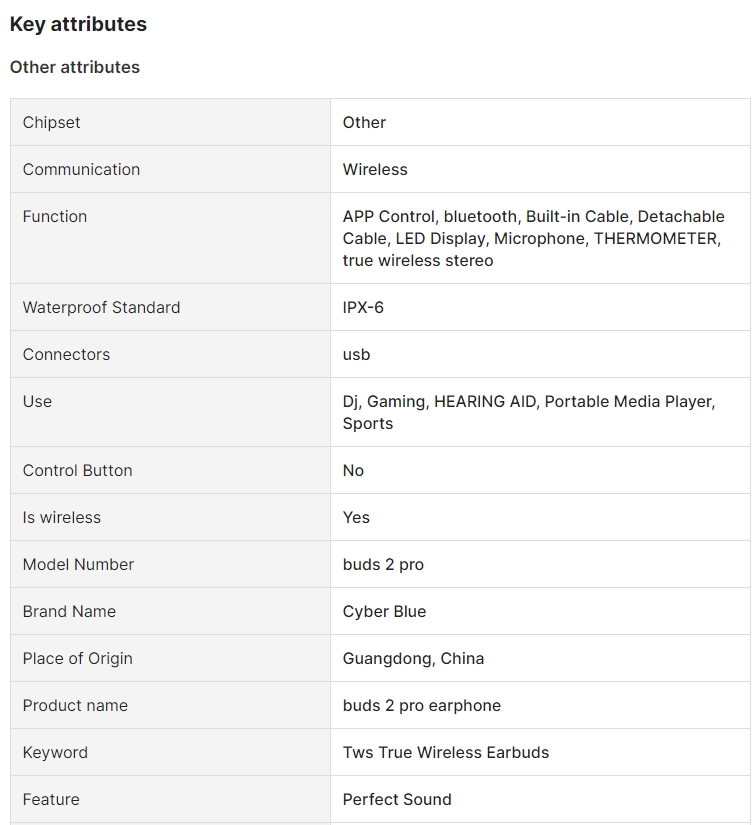Select the Chipset label cell
Image resolution: width=754 pixels, height=825 pixels.
(x=52, y=122)
